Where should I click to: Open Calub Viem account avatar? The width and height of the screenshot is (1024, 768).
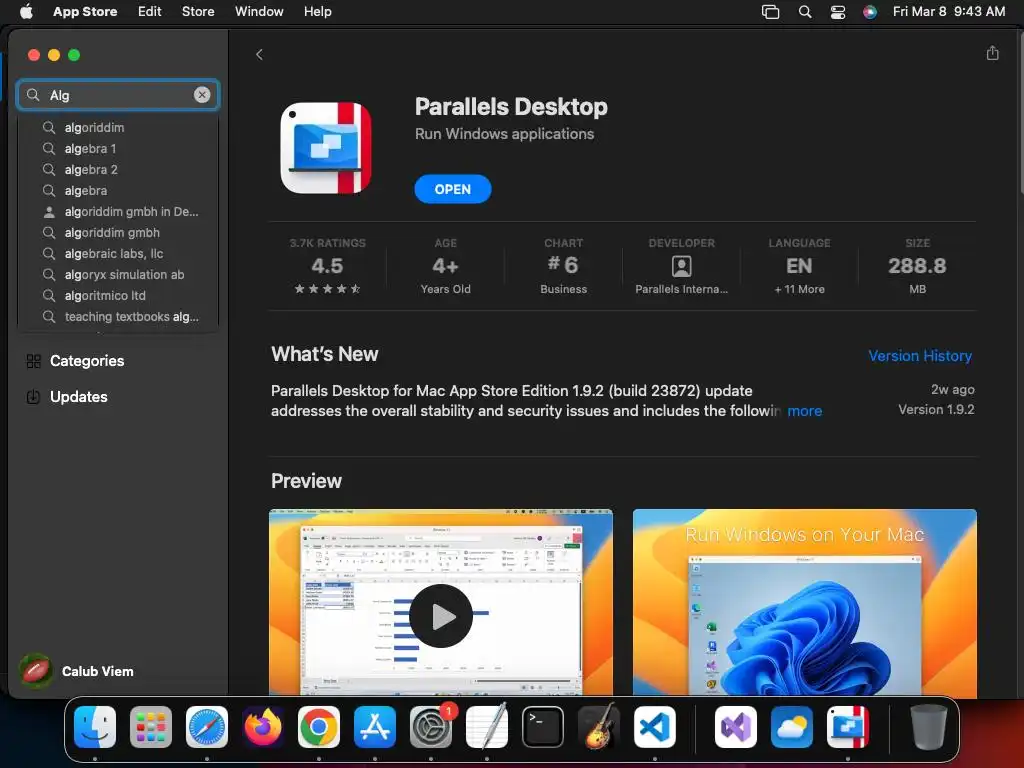(x=36, y=671)
